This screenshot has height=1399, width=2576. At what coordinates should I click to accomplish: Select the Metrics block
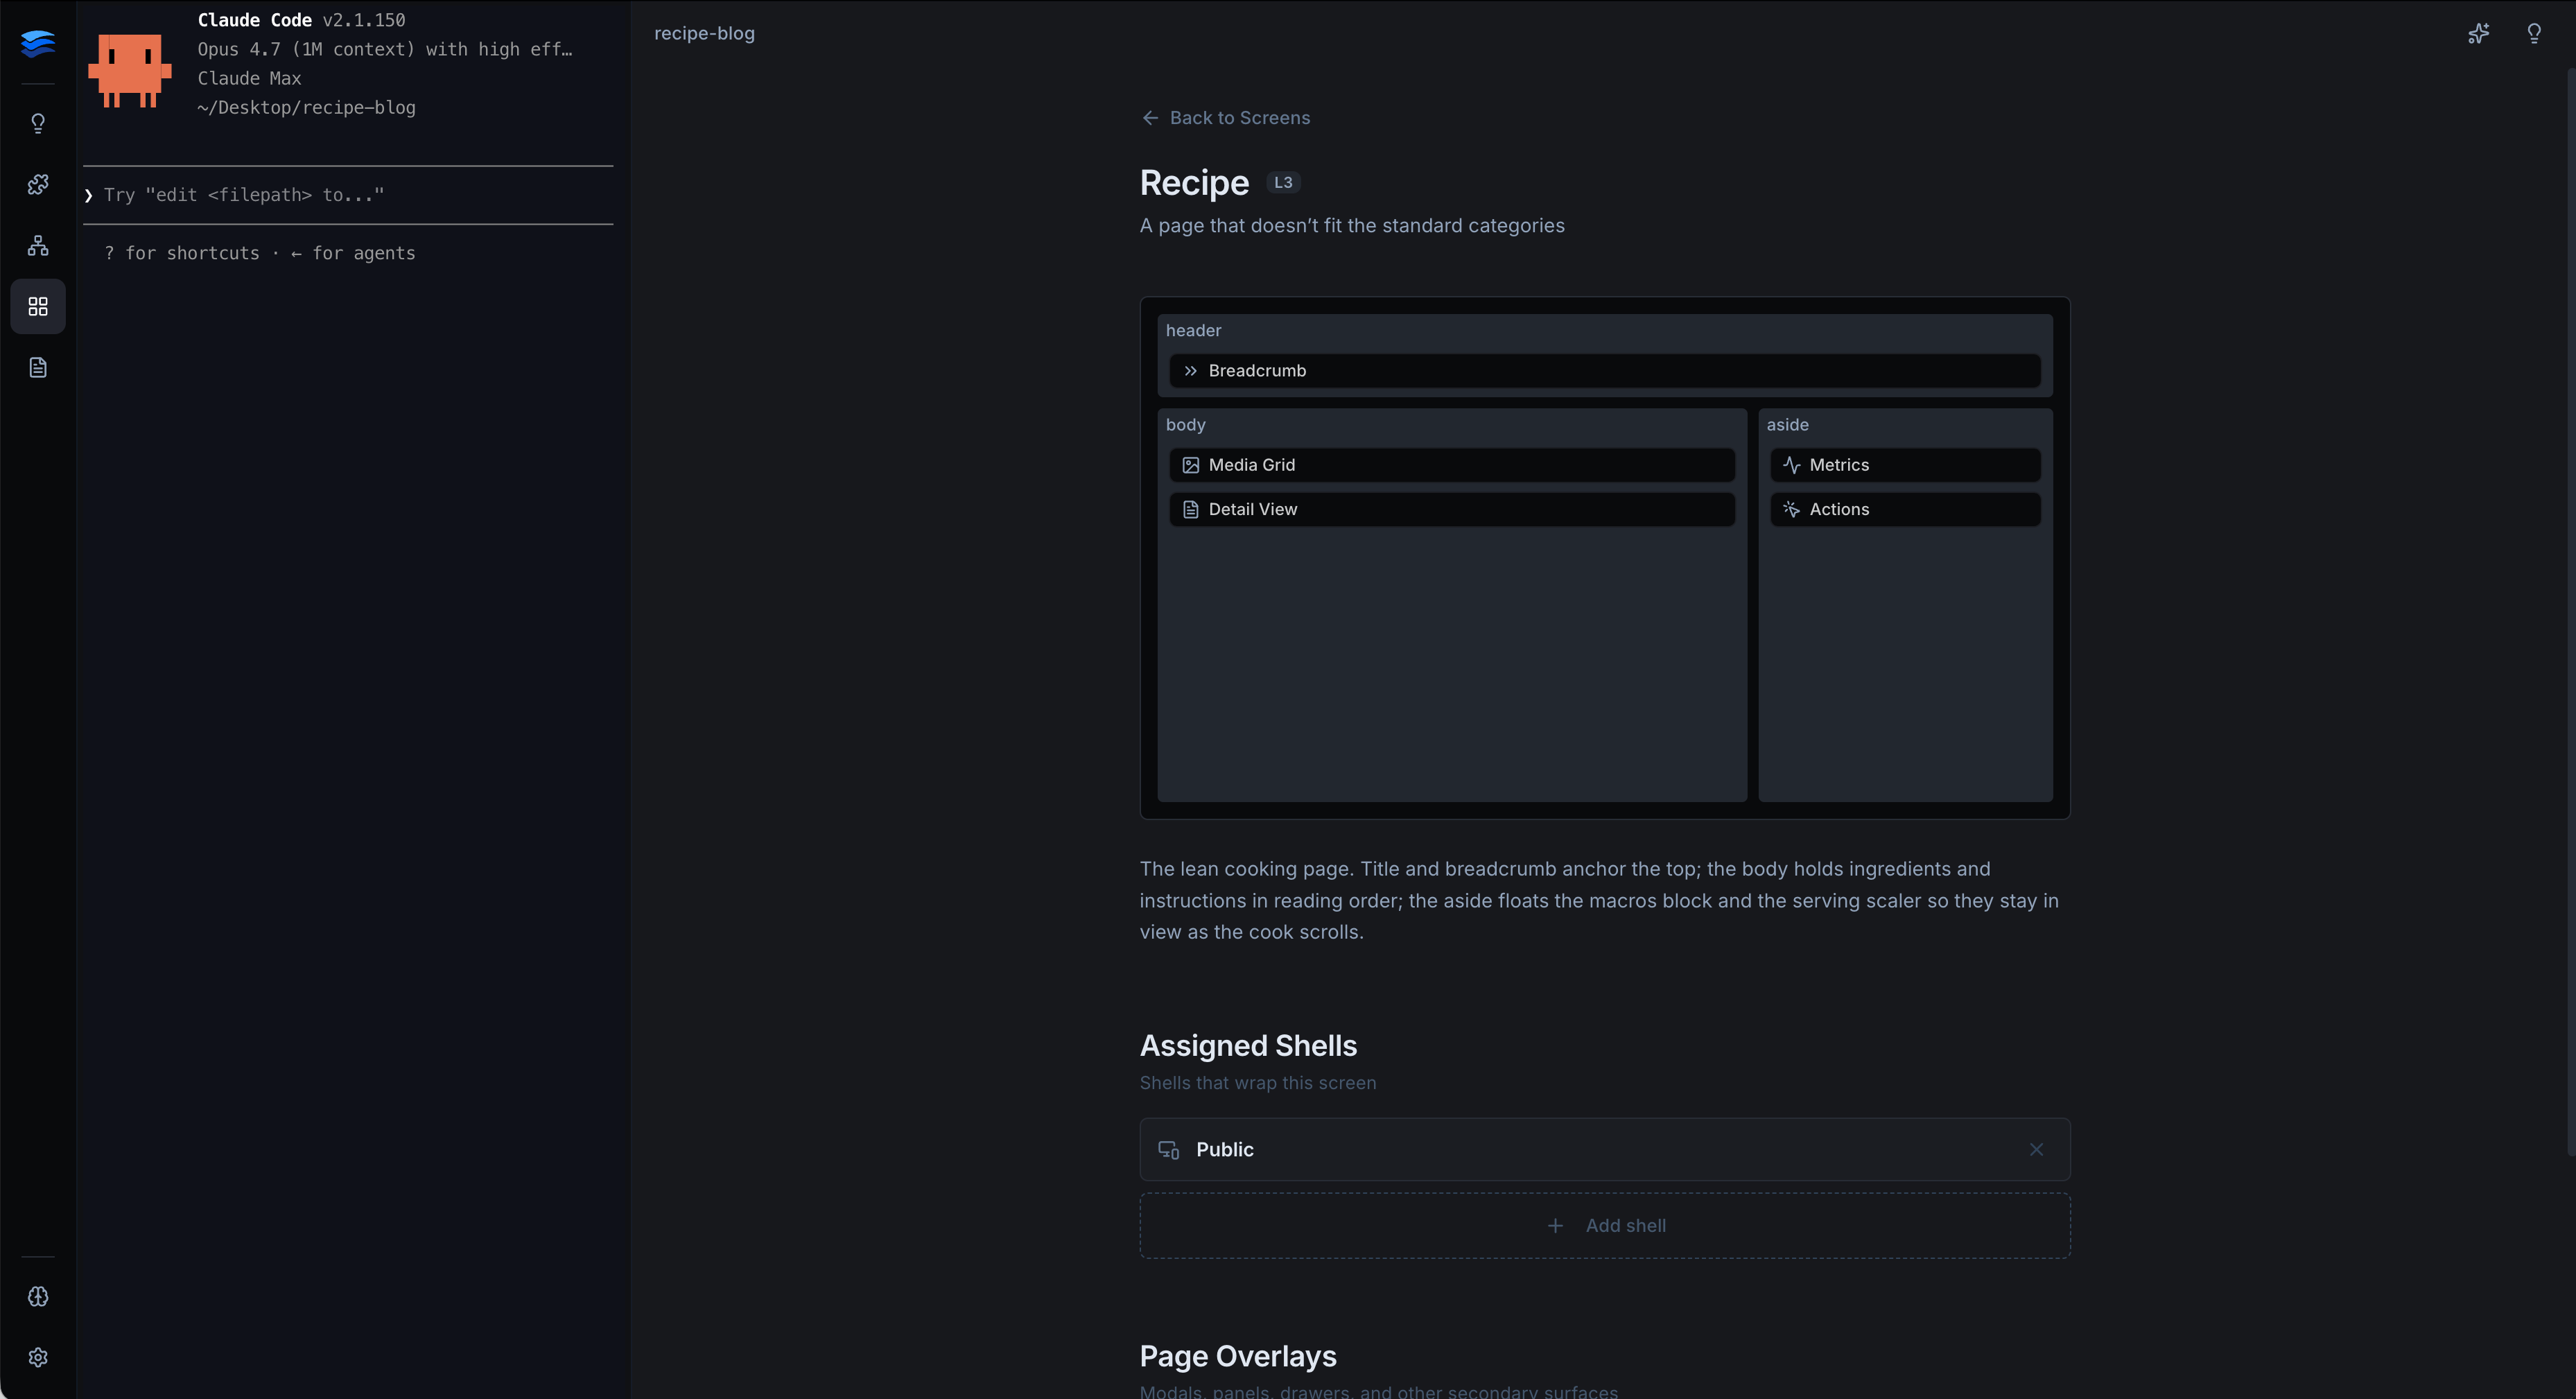click(x=1905, y=465)
